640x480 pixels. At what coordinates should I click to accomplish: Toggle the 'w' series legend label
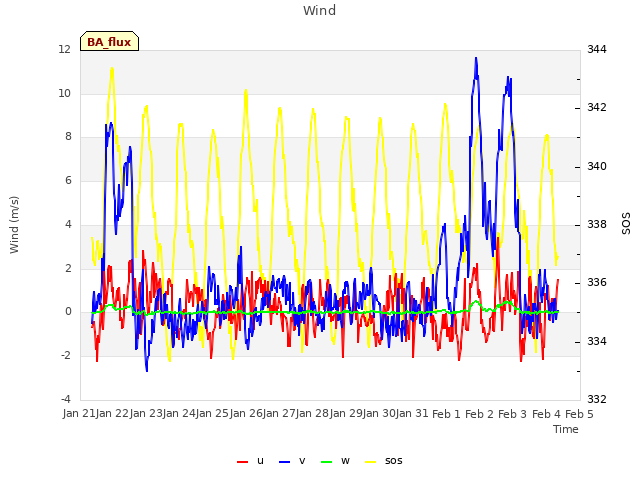[345, 461]
